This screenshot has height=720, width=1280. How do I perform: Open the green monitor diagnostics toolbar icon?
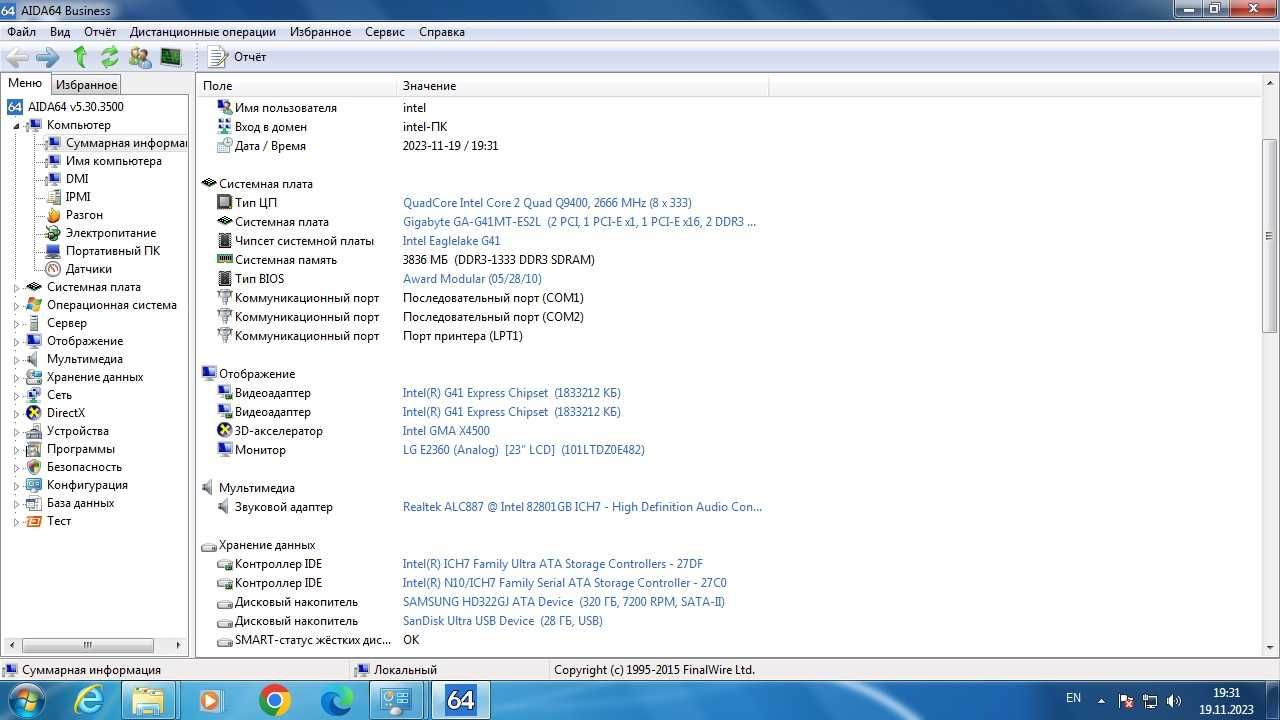(171, 57)
